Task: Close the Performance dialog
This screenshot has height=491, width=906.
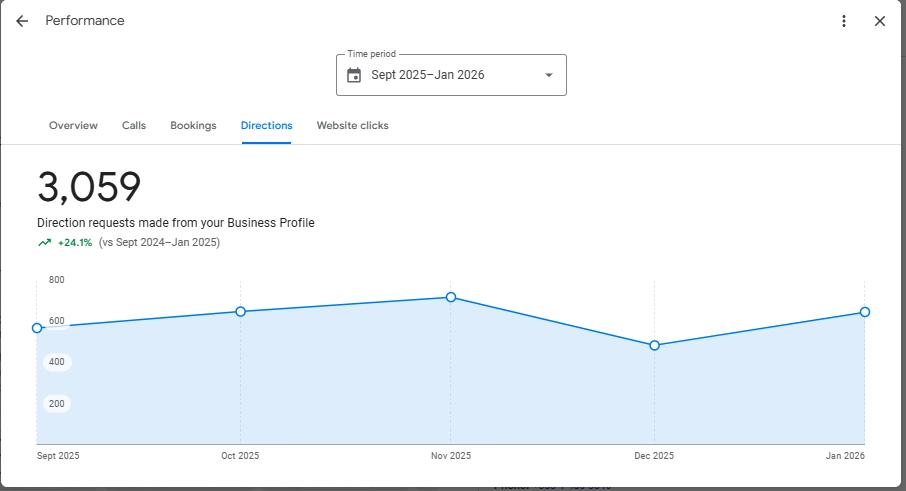Action: click(x=880, y=21)
